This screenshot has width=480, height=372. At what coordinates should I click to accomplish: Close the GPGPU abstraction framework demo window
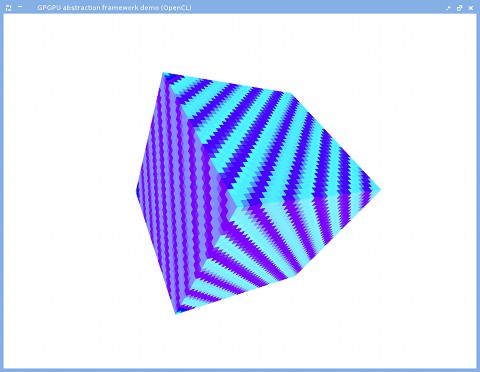click(471, 8)
